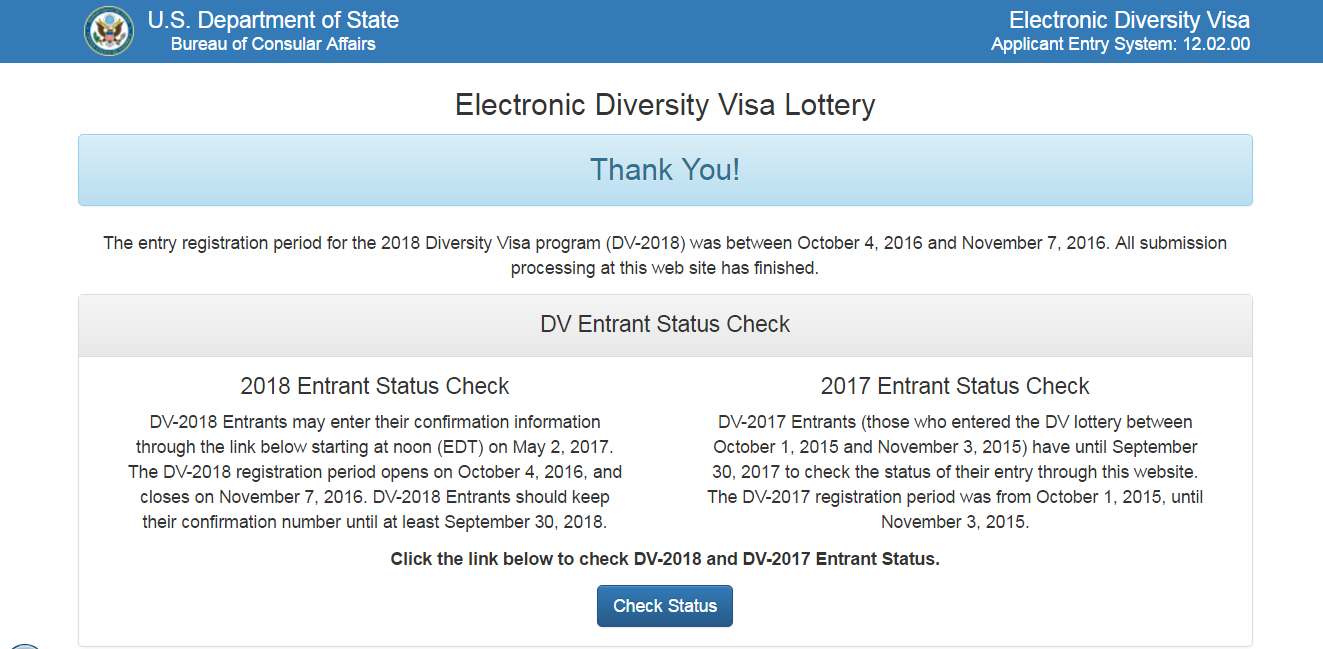This screenshot has width=1323, height=649.
Task: Click the "U.S. Department of State" header text
Action: pyautogui.click(x=273, y=20)
